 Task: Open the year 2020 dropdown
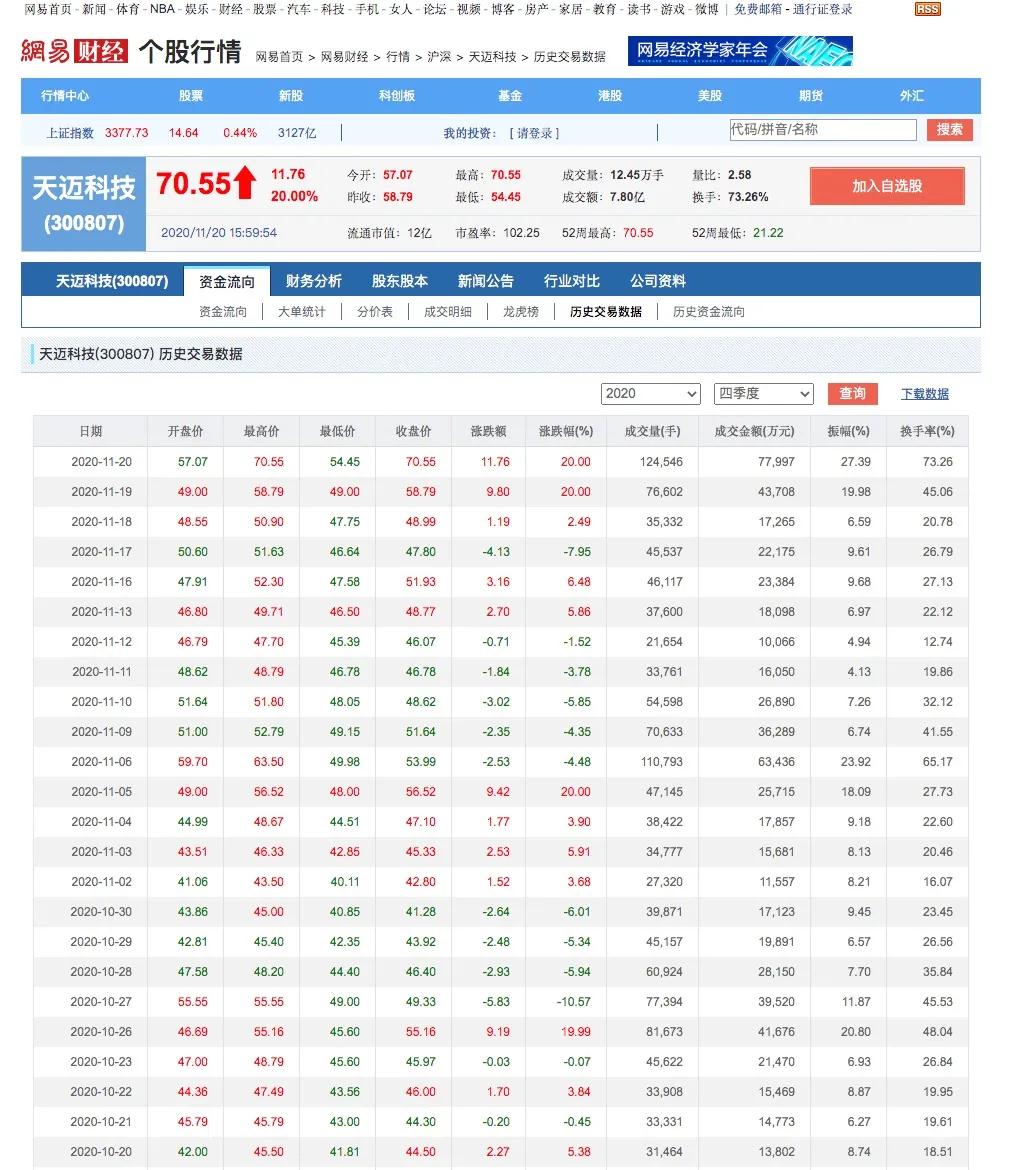pos(650,393)
